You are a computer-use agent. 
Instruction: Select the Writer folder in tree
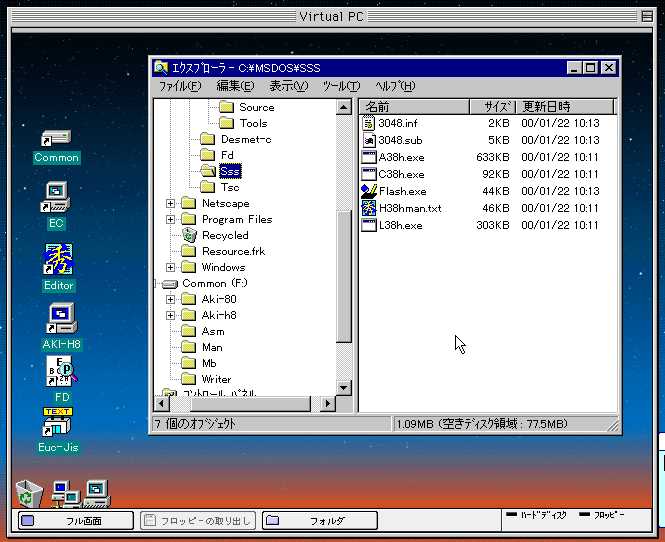[207, 379]
